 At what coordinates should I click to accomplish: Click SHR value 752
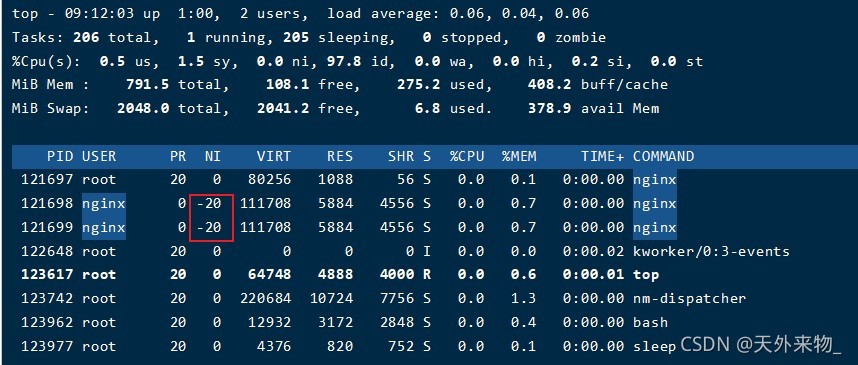401,346
